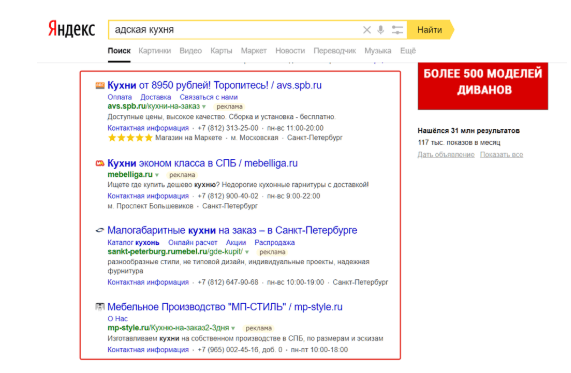Image resolution: width=571 pixels, height=373 pixels.
Task: Select the Поиск tab
Action: click(x=119, y=51)
